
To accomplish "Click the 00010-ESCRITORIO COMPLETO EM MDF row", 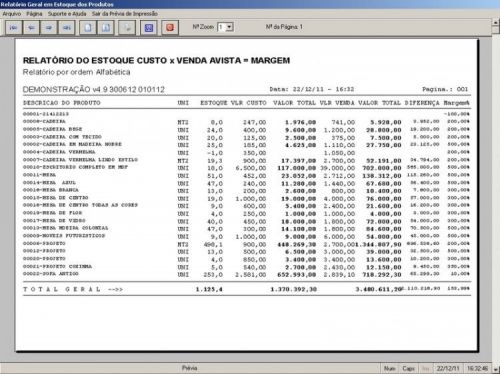I will coord(246,167).
